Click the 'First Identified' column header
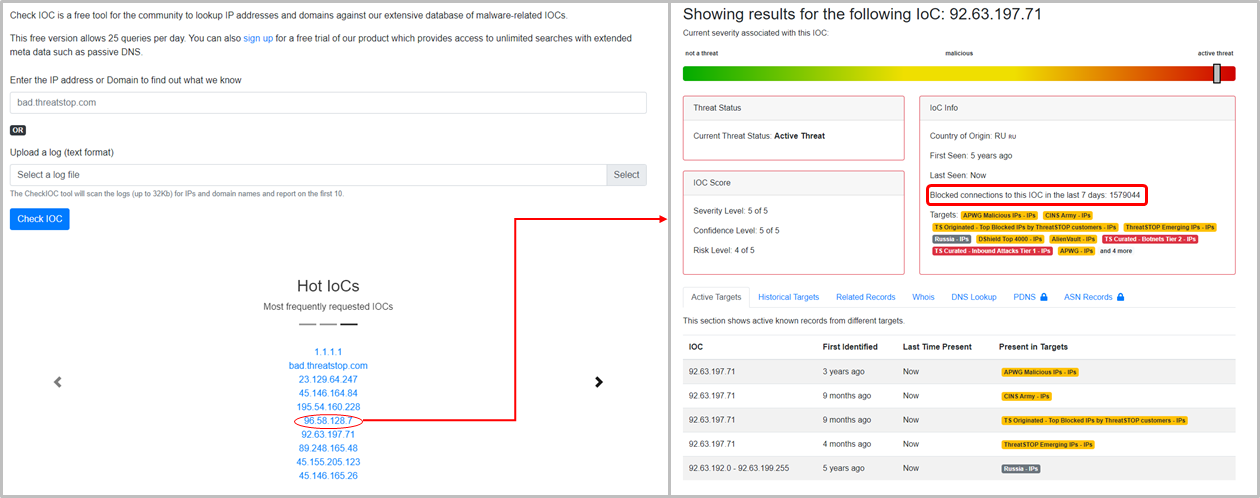1260x498 pixels. coord(849,347)
